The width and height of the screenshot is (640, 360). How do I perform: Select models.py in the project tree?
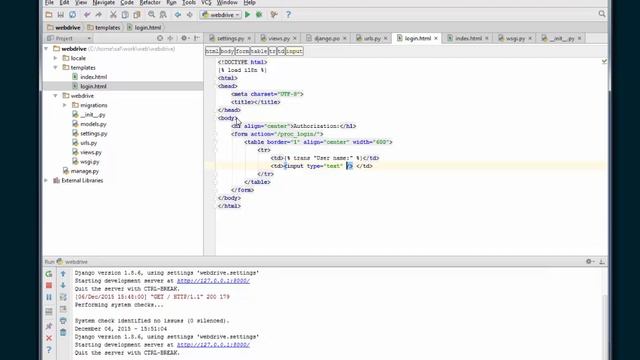click(93, 124)
